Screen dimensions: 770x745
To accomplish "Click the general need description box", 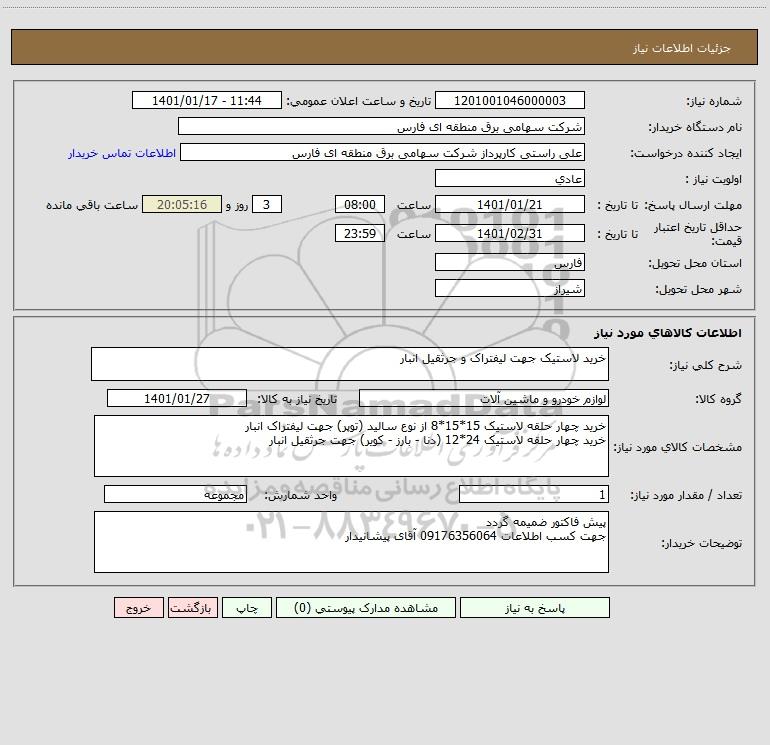I will (350, 364).
